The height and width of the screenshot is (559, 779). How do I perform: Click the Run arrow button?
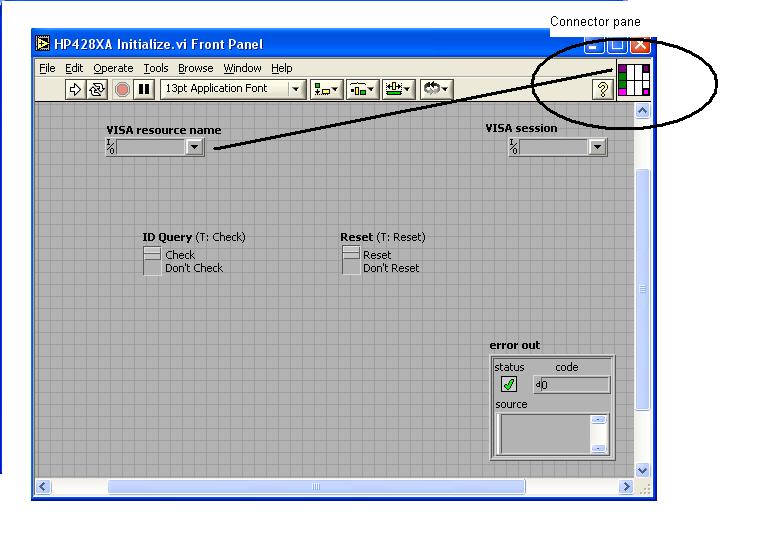pos(76,89)
